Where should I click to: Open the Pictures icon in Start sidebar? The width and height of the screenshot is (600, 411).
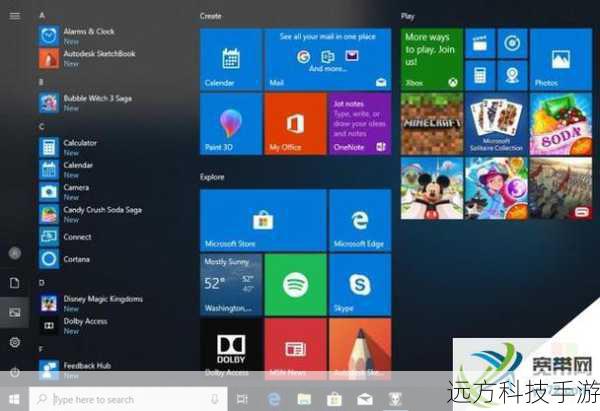15,313
